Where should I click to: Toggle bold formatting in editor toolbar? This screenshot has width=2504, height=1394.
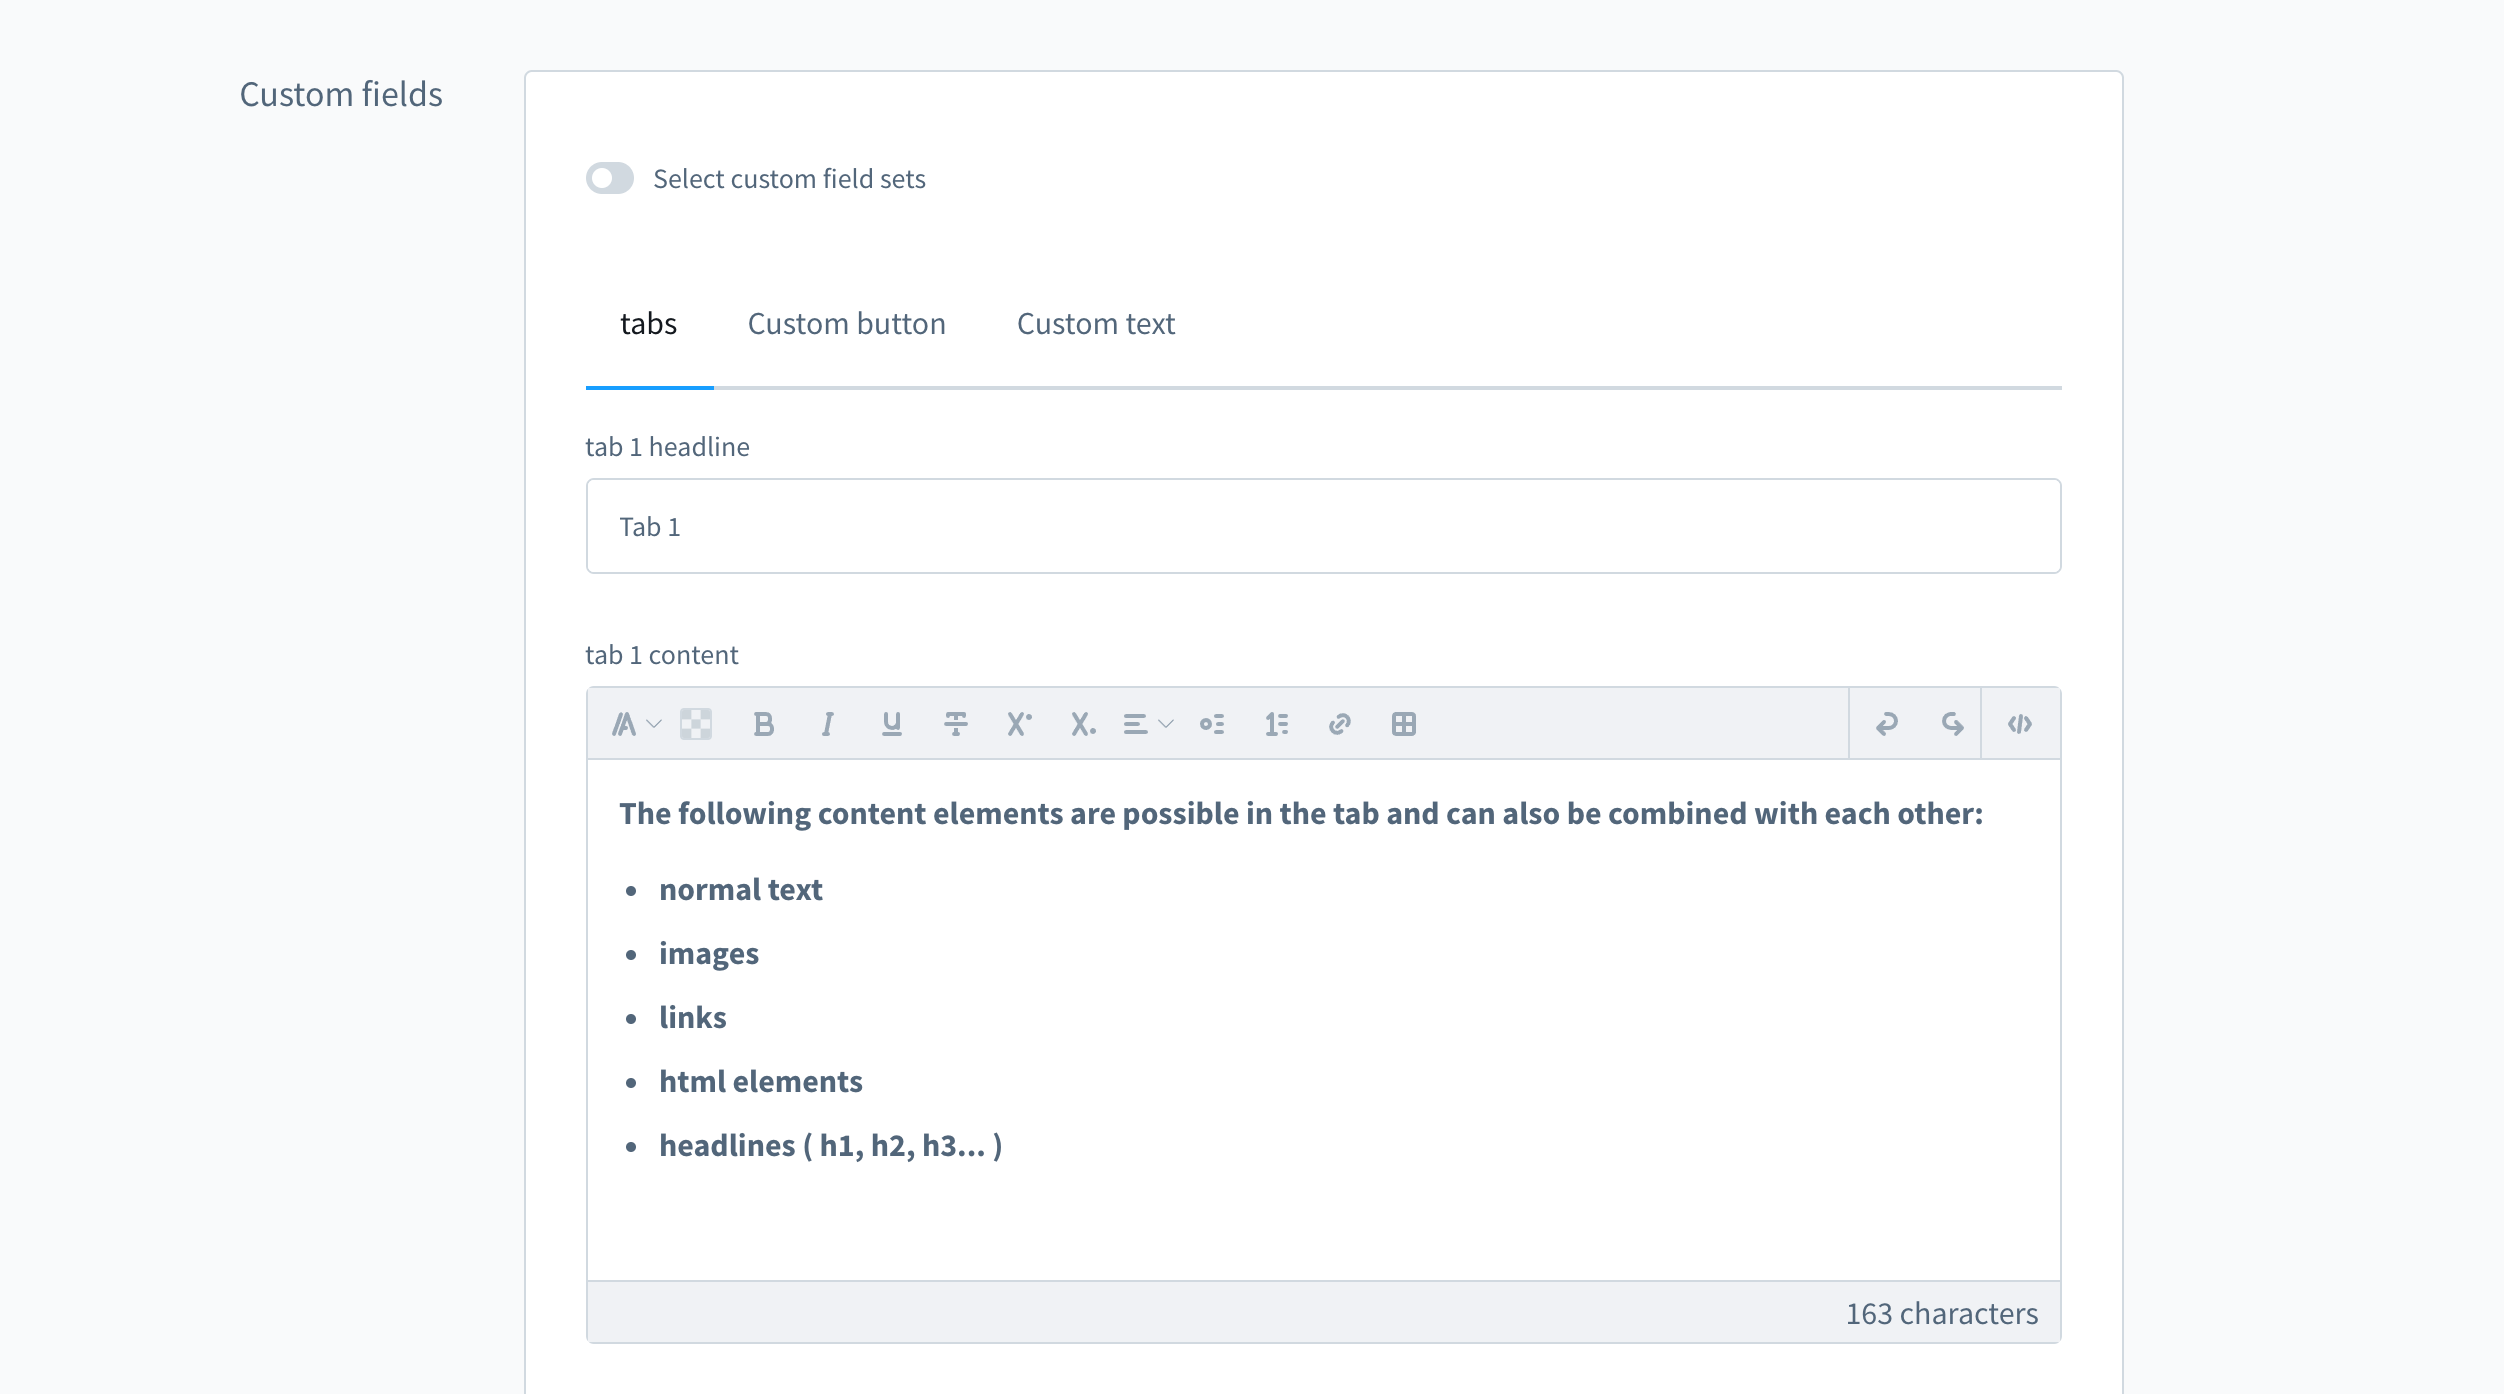click(763, 724)
